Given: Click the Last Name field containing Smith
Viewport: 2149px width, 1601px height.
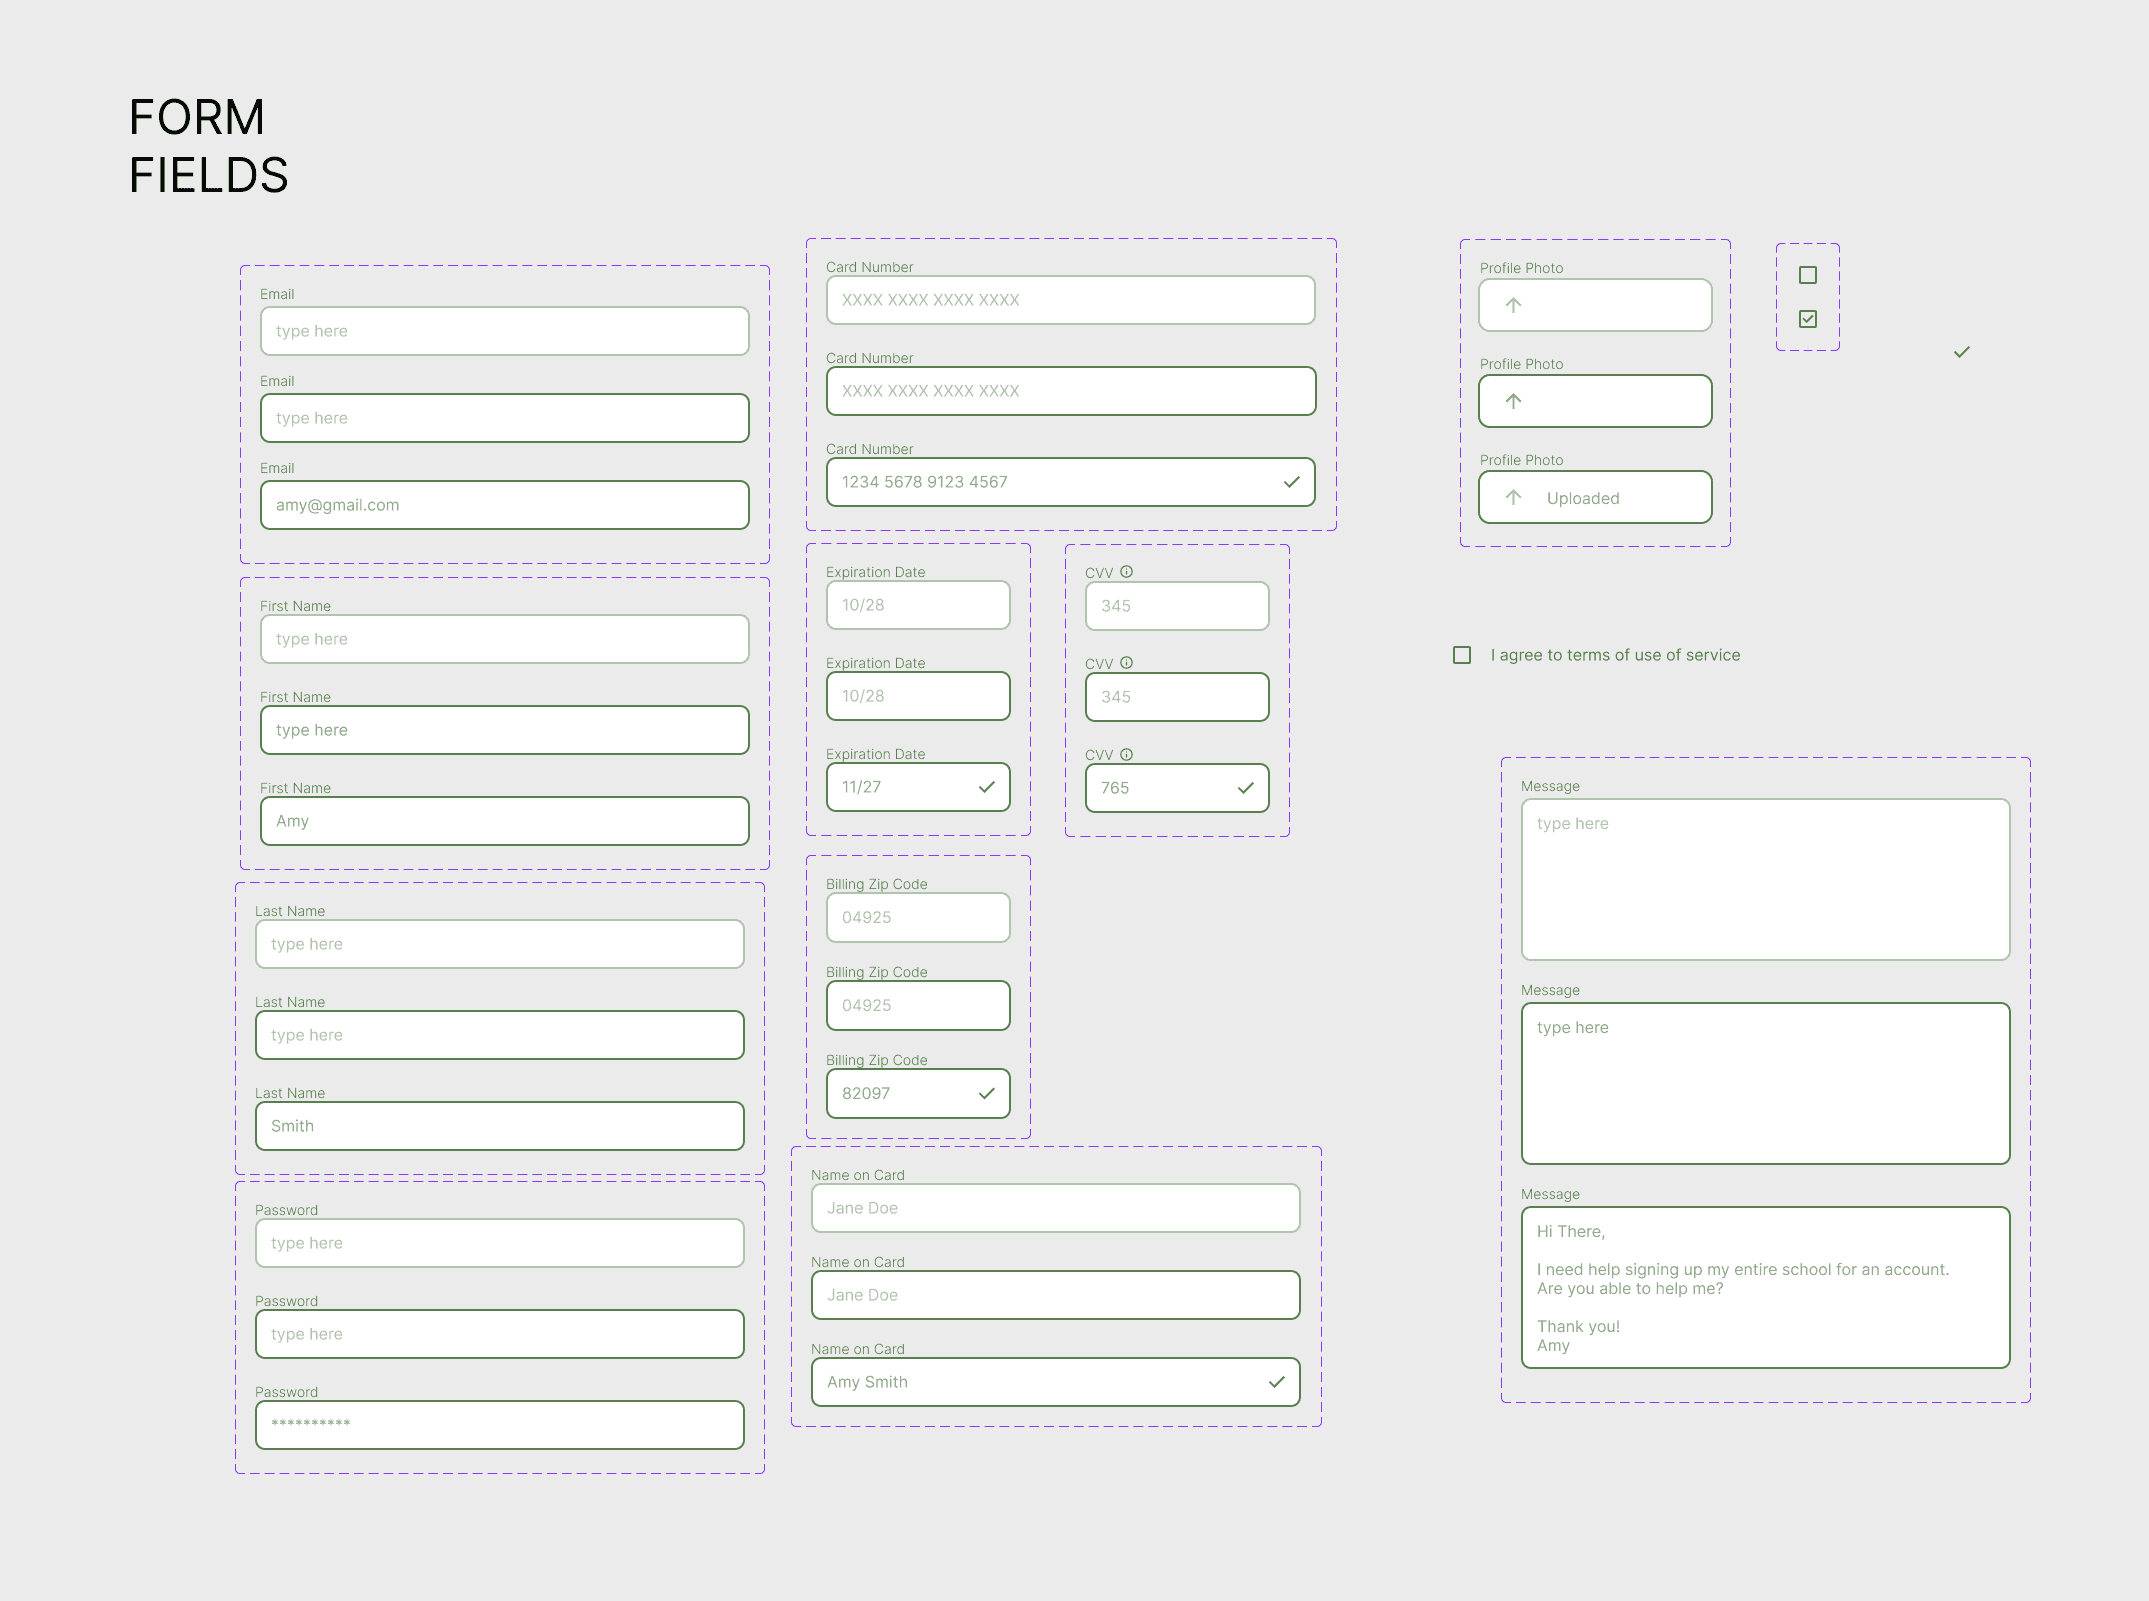Looking at the screenshot, I should 499,1126.
